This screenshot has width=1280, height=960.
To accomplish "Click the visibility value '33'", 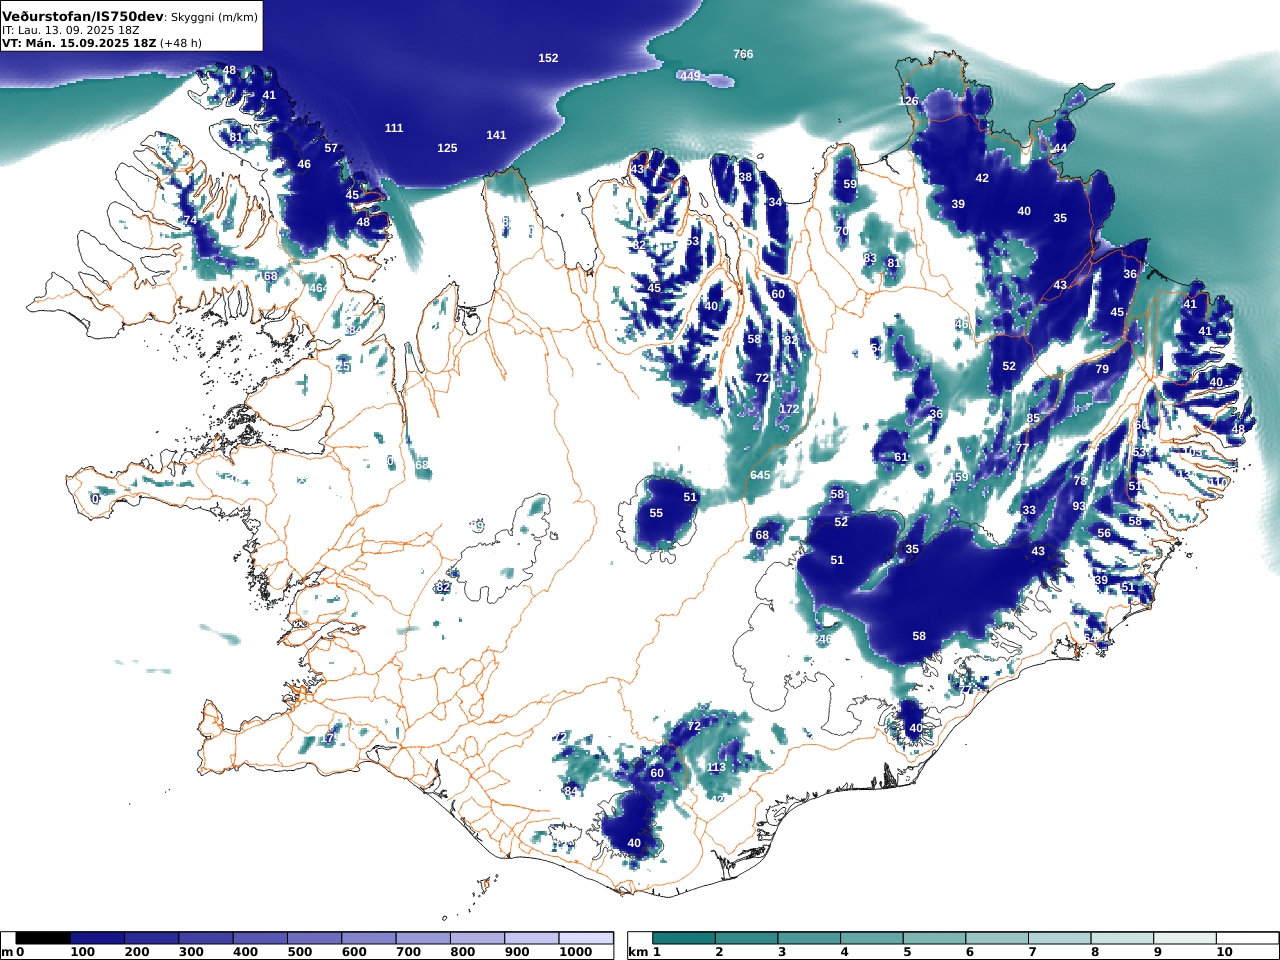I will (1029, 510).
